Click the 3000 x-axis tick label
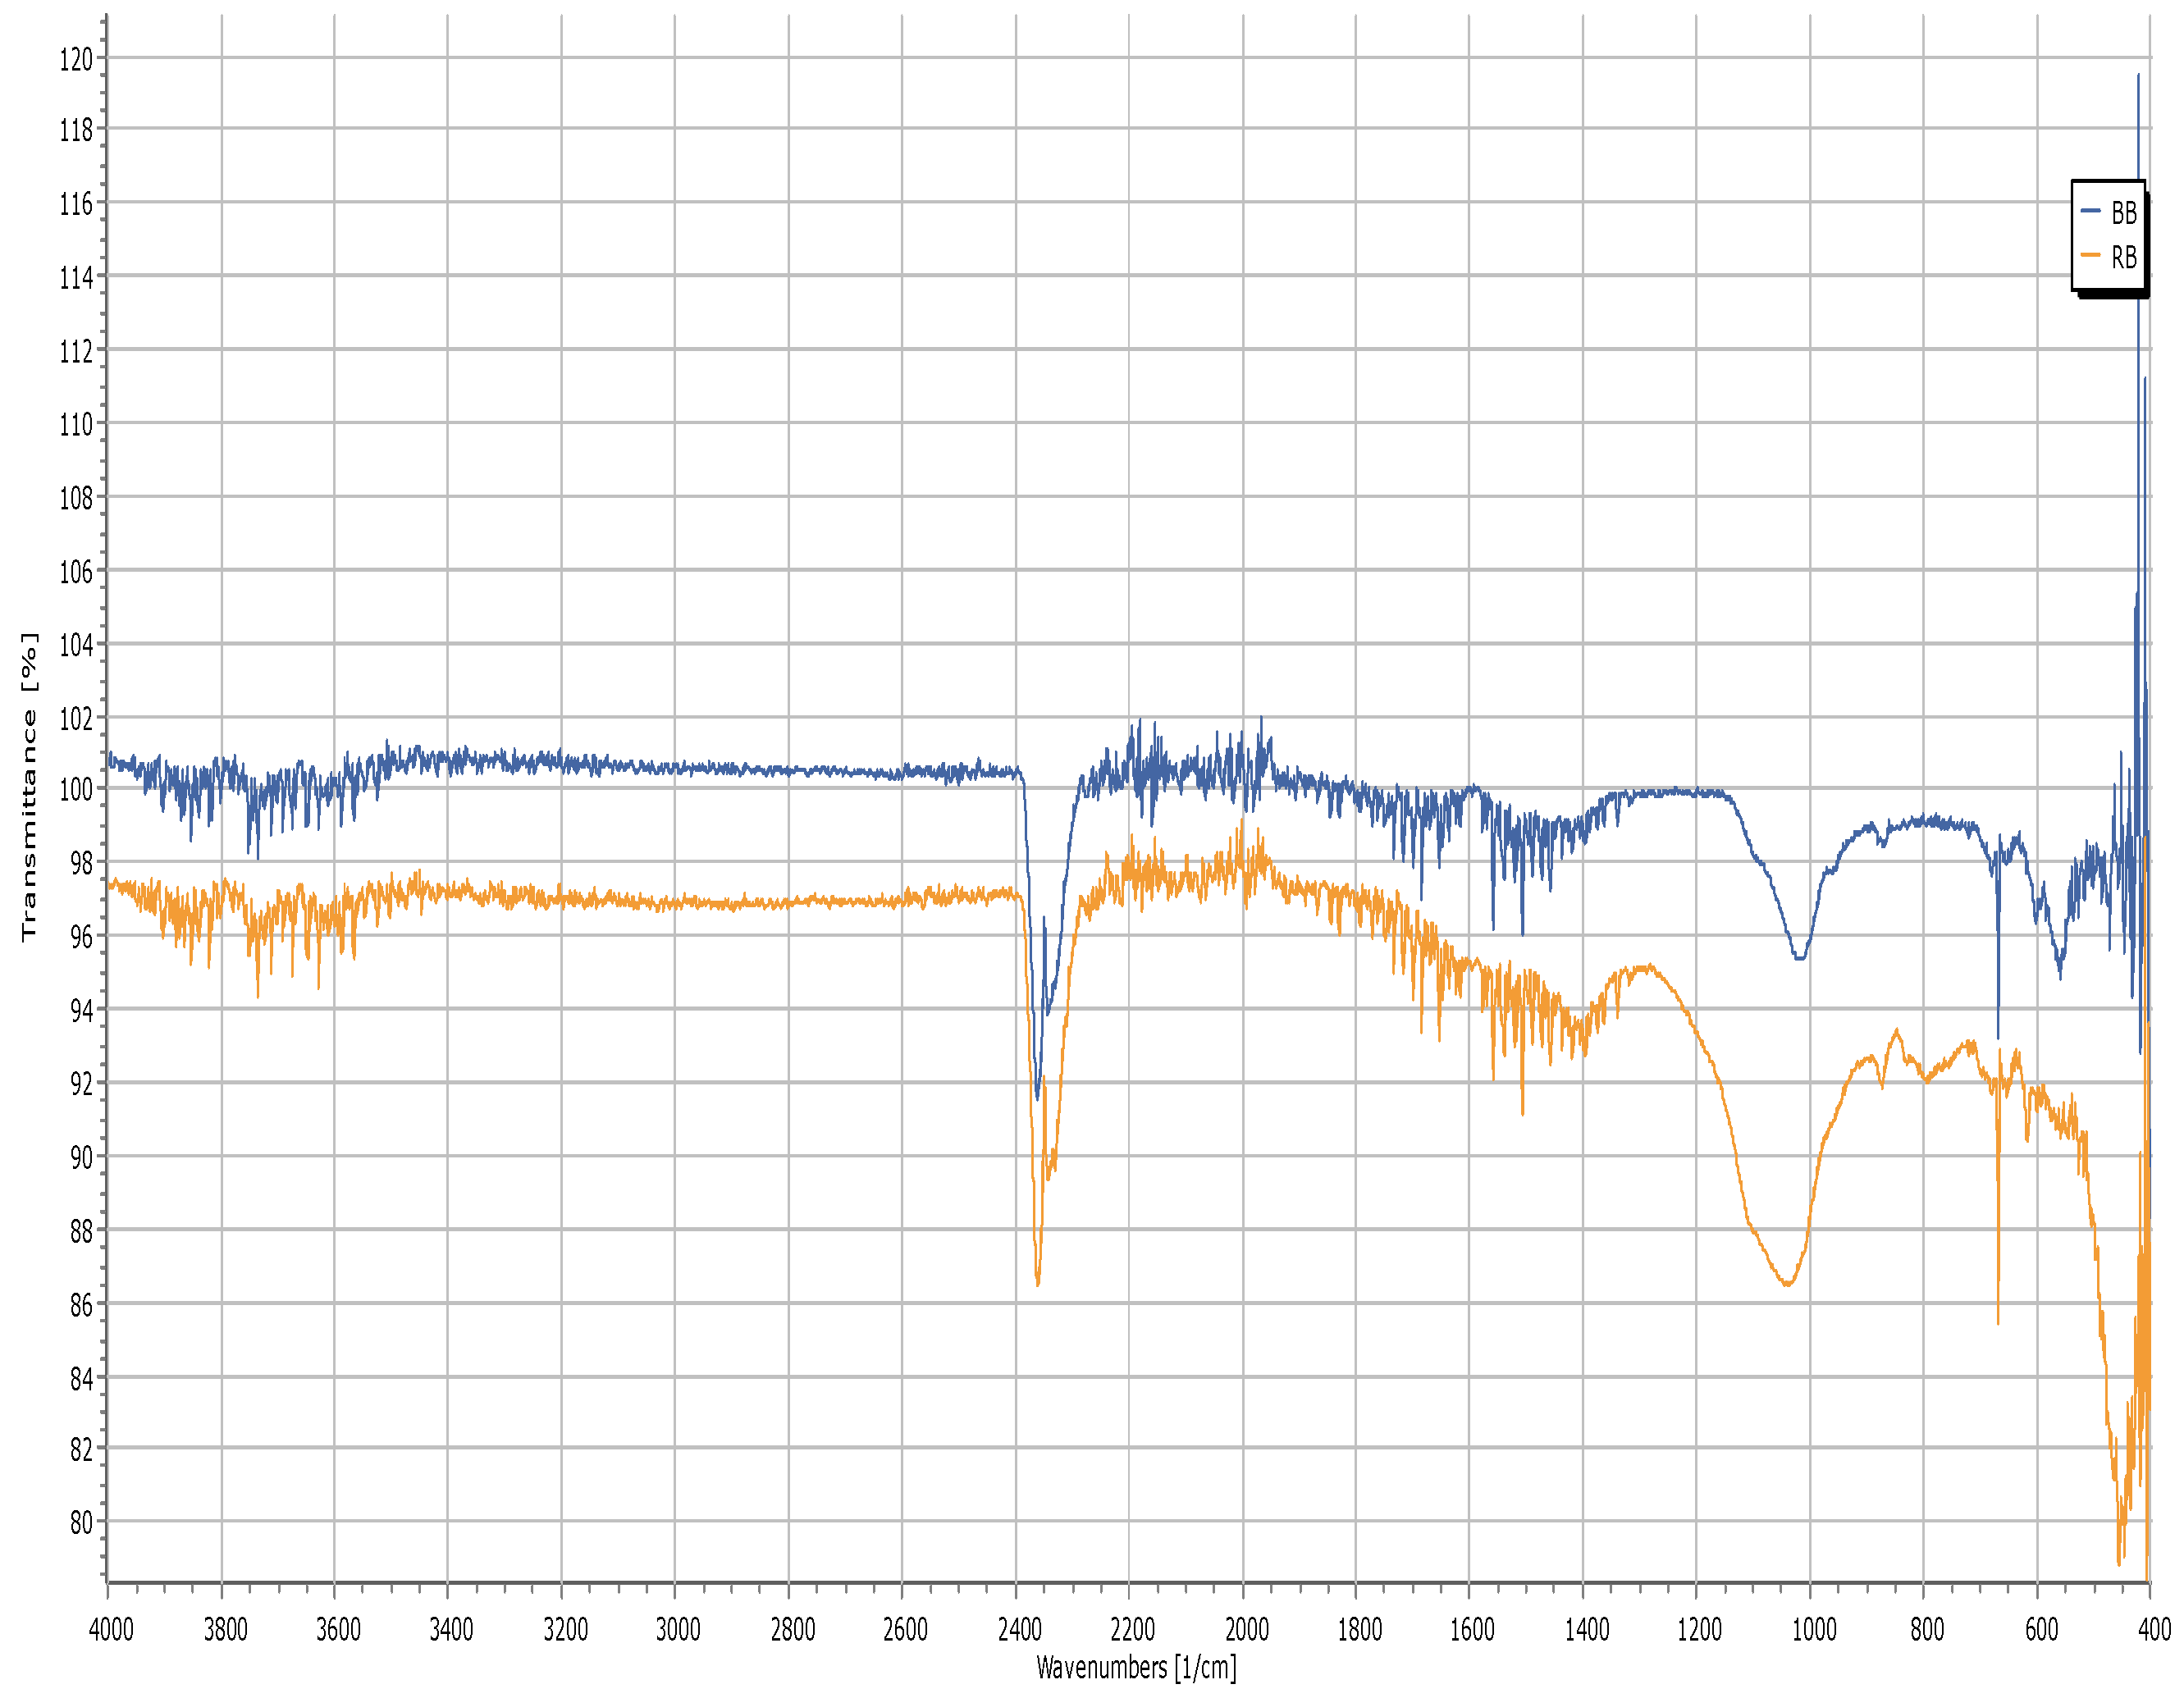Screen dimensions: 2184x1698 (678, 1631)
